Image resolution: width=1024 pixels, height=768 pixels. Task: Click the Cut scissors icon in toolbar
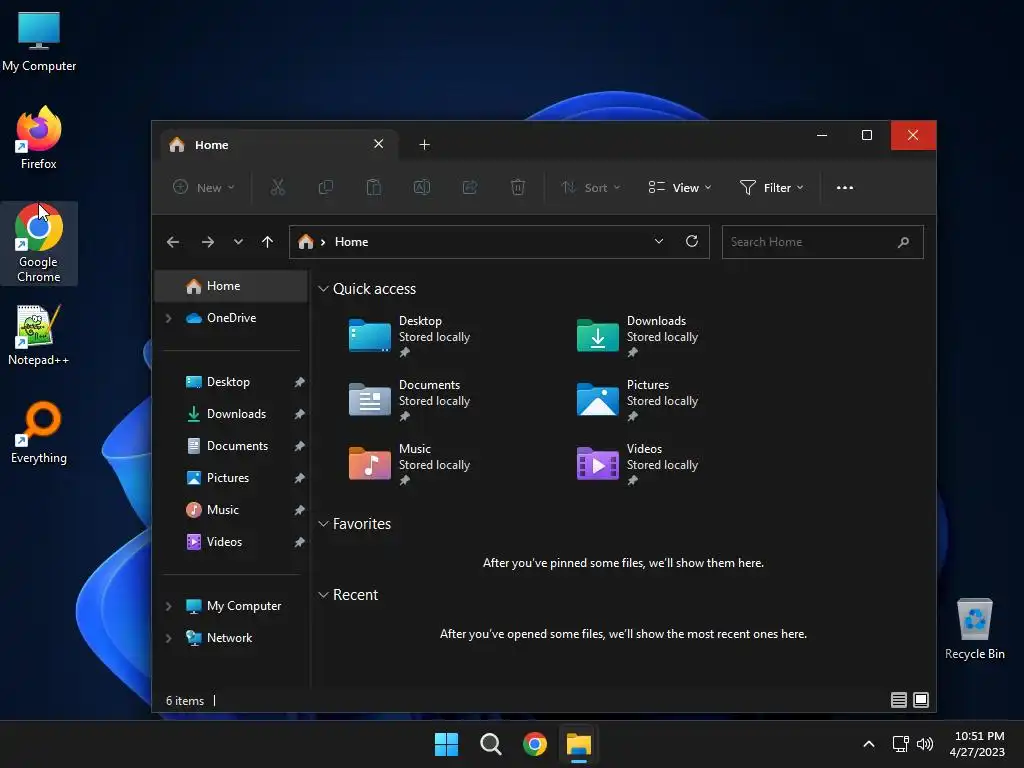tap(278, 187)
